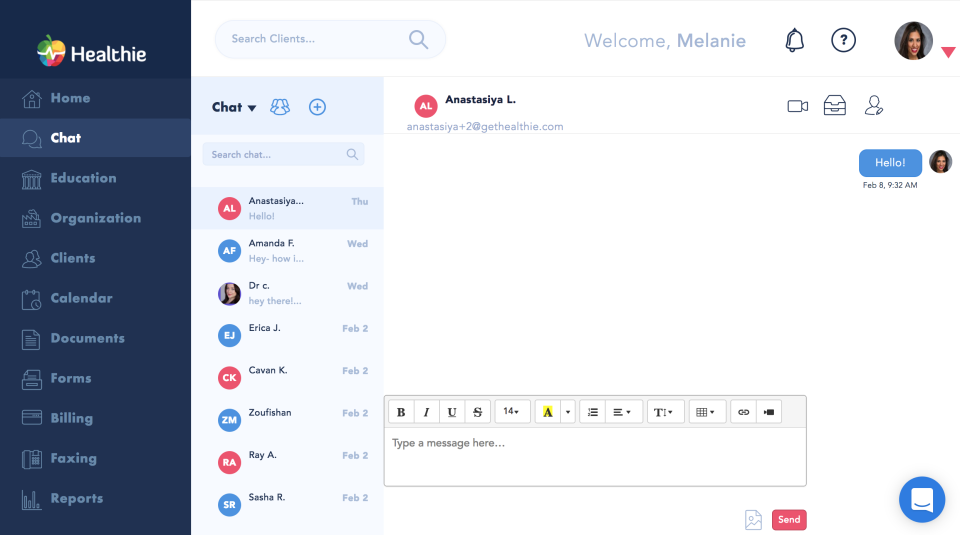Expand the Chat filter dropdown
Viewport: 960px width, 535px height.
(x=234, y=107)
